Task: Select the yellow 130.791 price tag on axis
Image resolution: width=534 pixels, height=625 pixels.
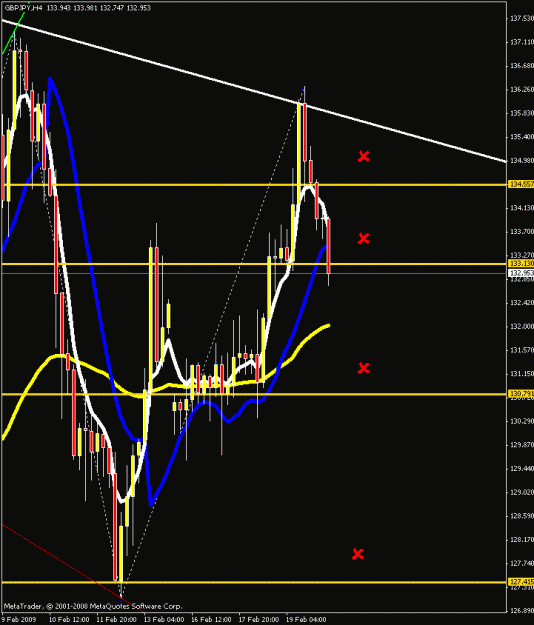Action: click(x=521, y=394)
